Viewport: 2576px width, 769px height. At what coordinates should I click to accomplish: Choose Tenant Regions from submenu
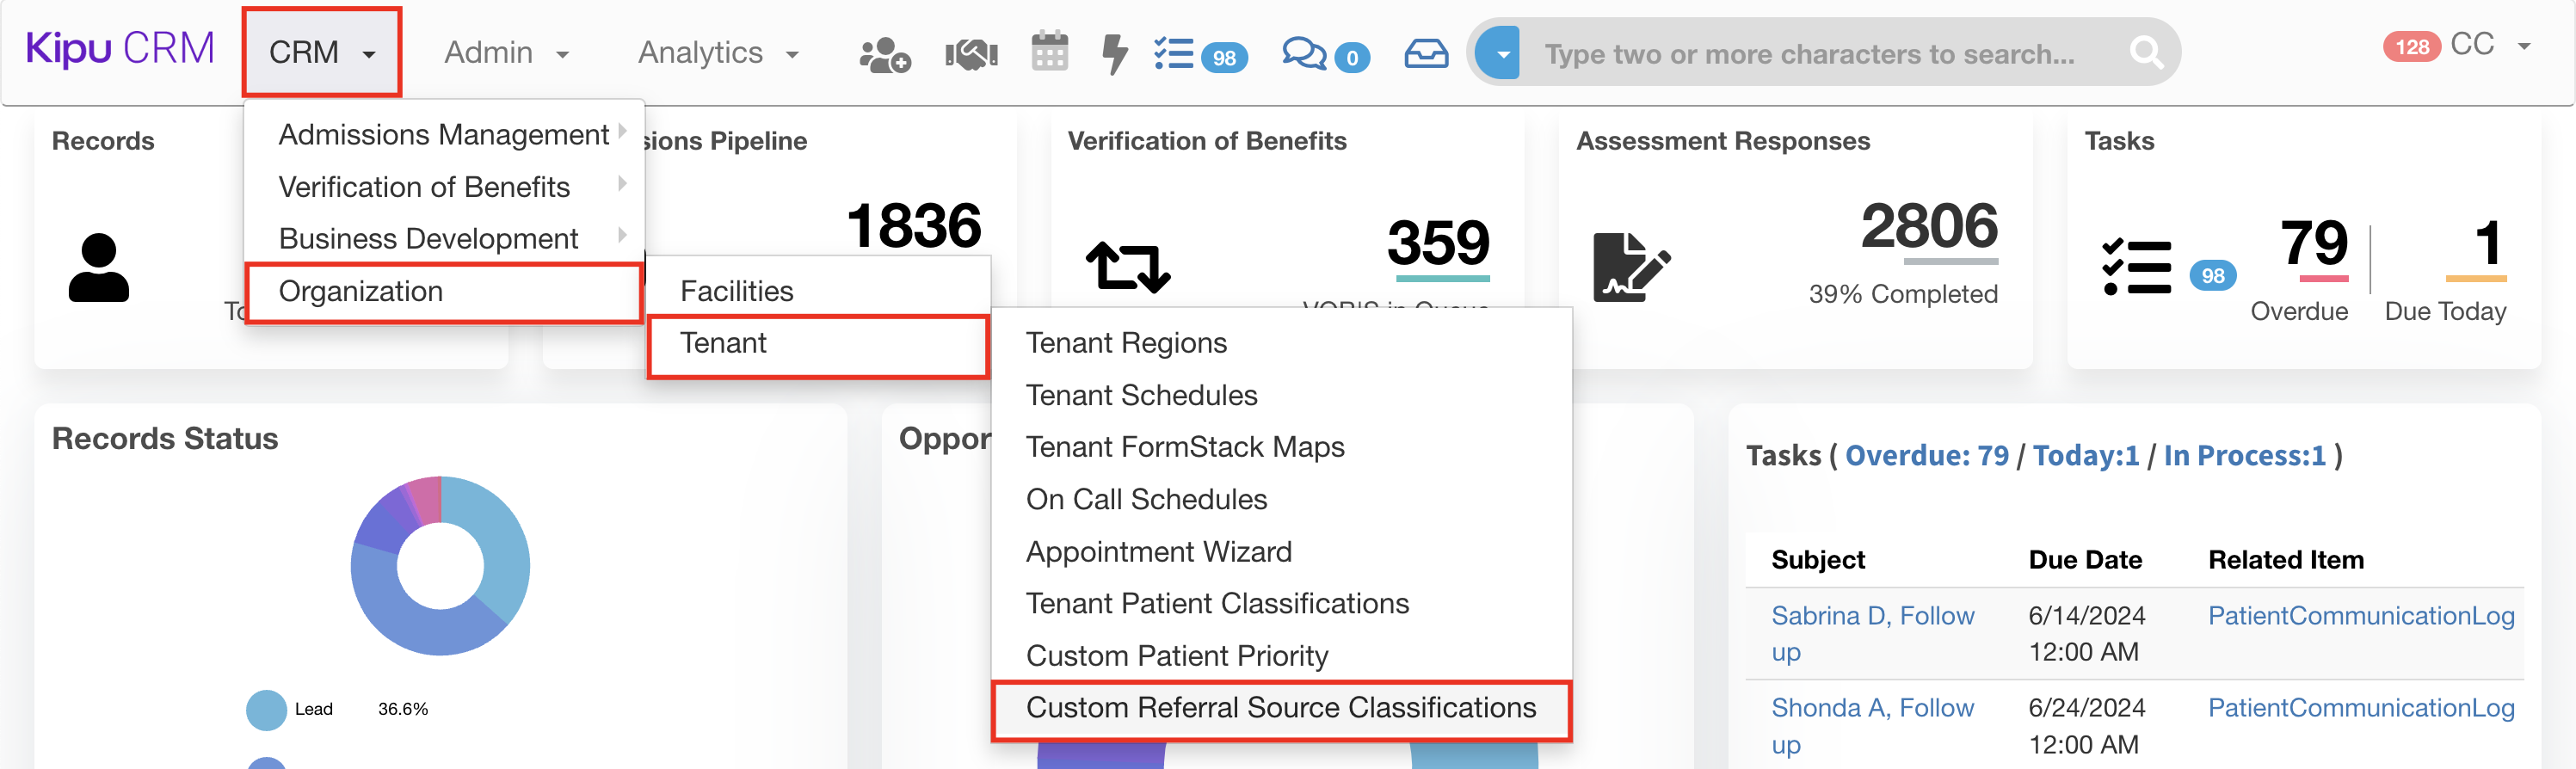(x=1126, y=343)
